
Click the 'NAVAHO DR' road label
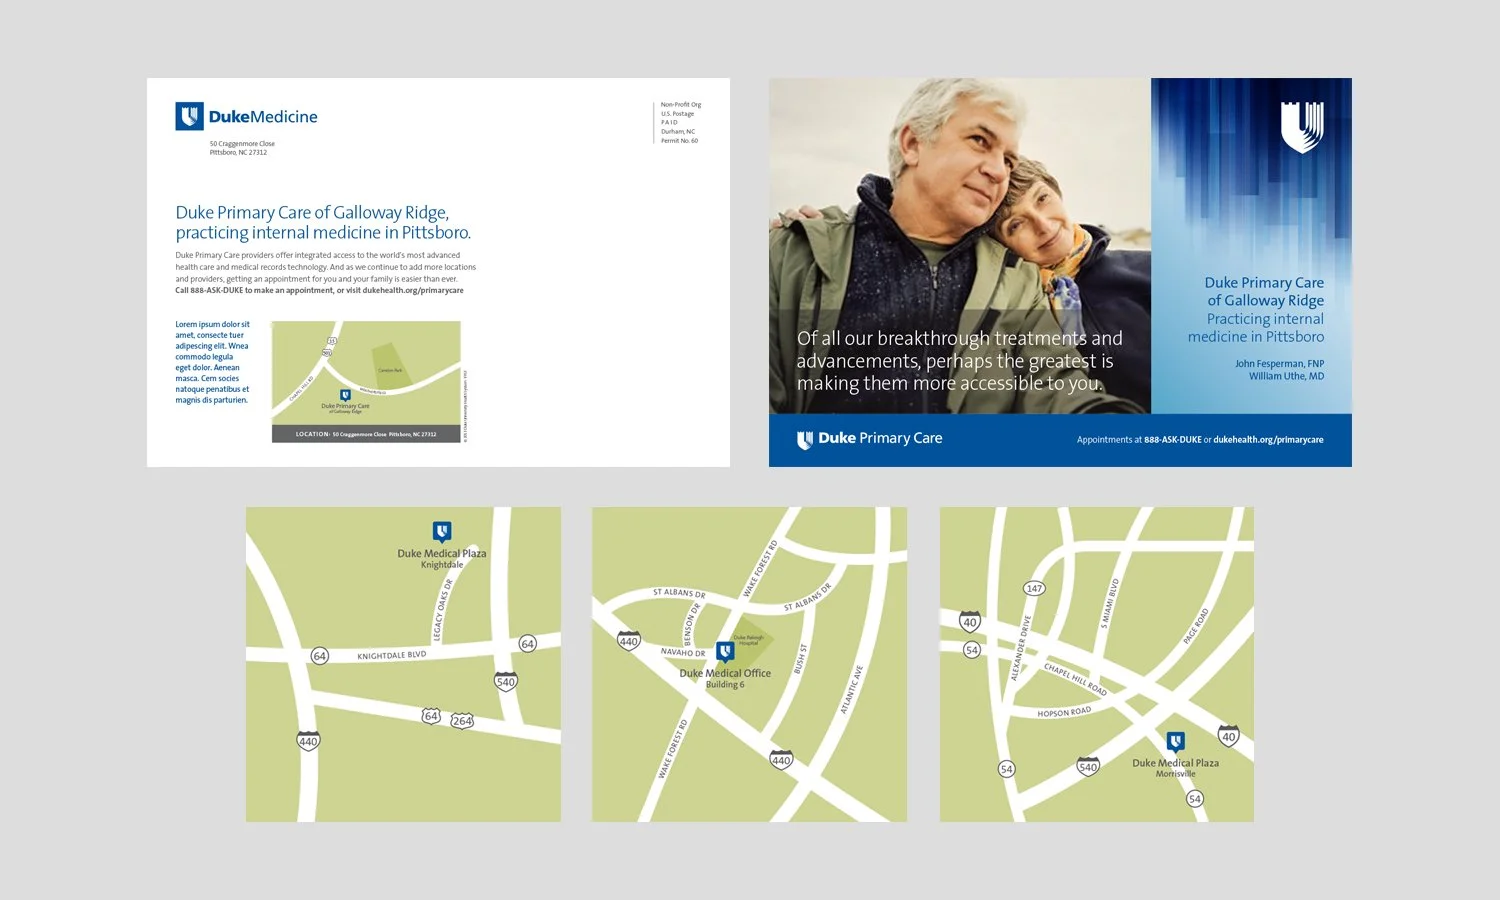coord(683,652)
